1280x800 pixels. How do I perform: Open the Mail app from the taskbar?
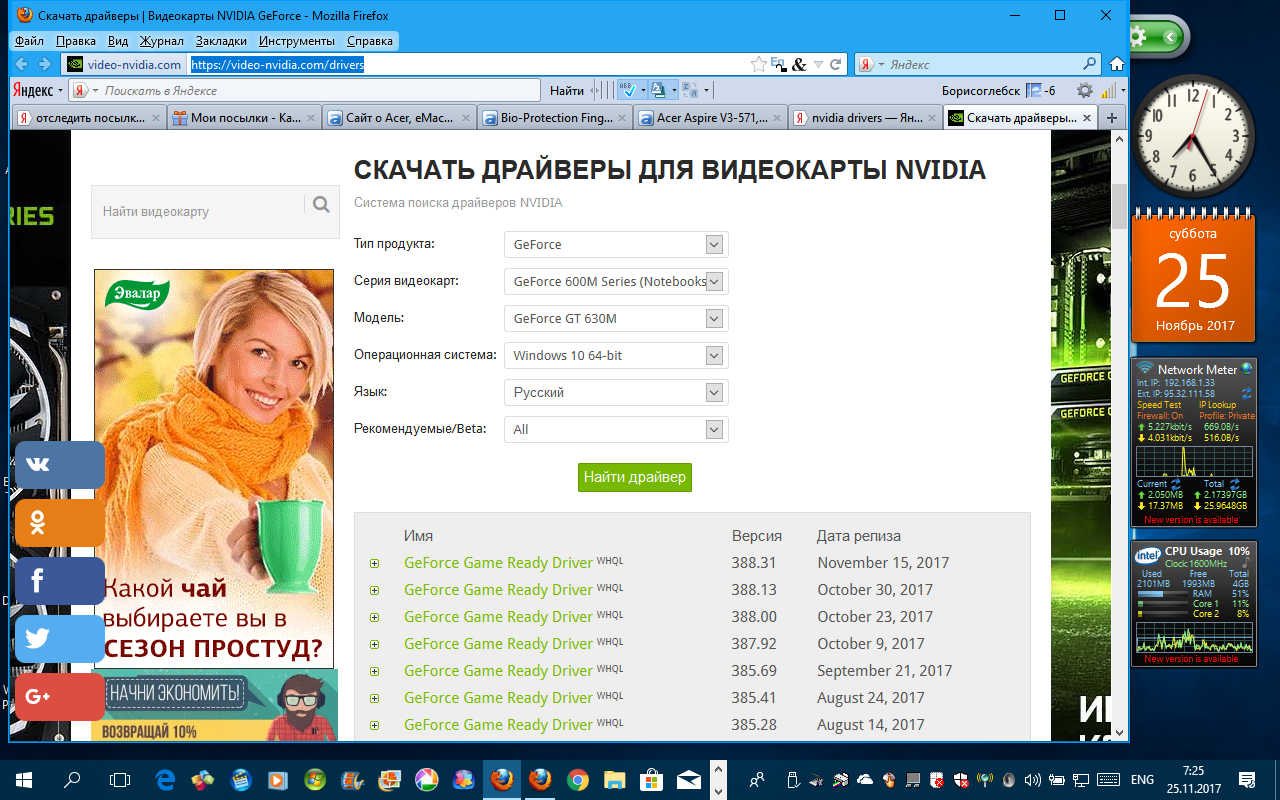[x=689, y=779]
